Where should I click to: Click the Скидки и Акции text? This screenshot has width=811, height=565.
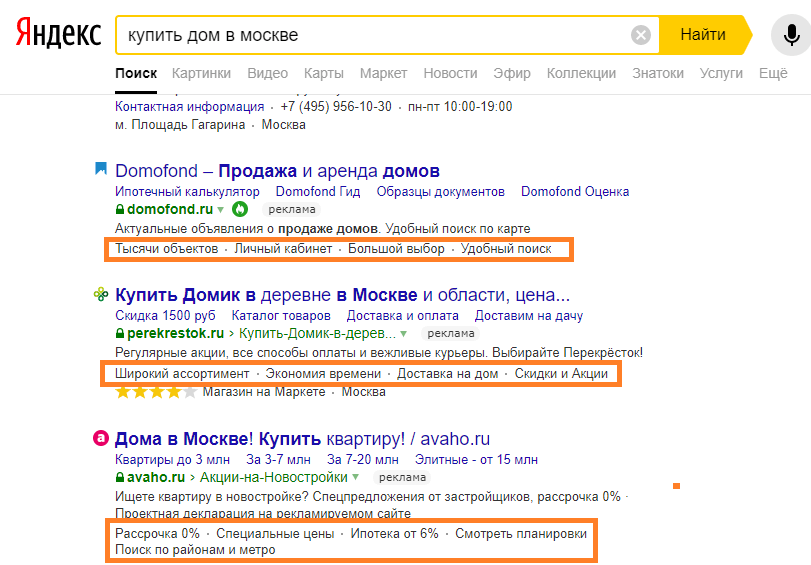[561, 374]
